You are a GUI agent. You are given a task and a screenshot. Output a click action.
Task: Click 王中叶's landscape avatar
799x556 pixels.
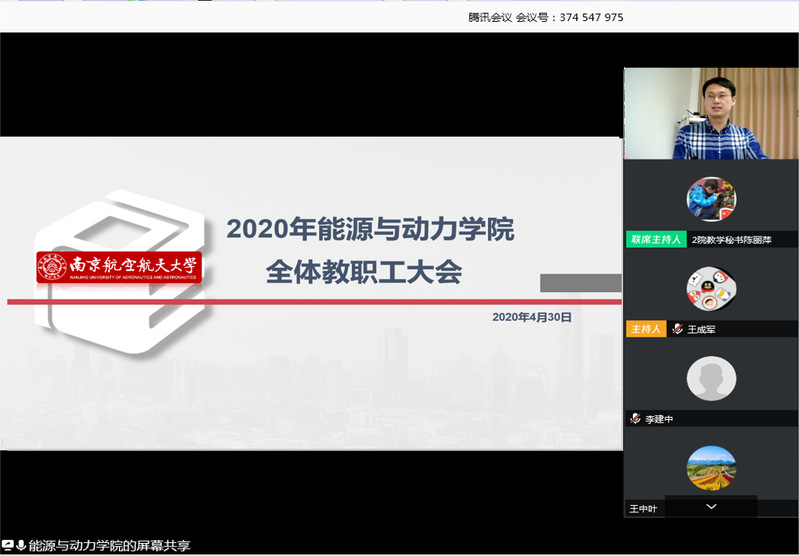pyautogui.click(x=711, y=468)
